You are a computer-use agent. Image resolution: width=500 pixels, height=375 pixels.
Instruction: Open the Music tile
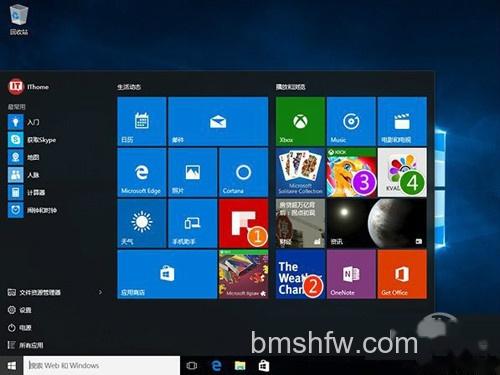[351, 121]
